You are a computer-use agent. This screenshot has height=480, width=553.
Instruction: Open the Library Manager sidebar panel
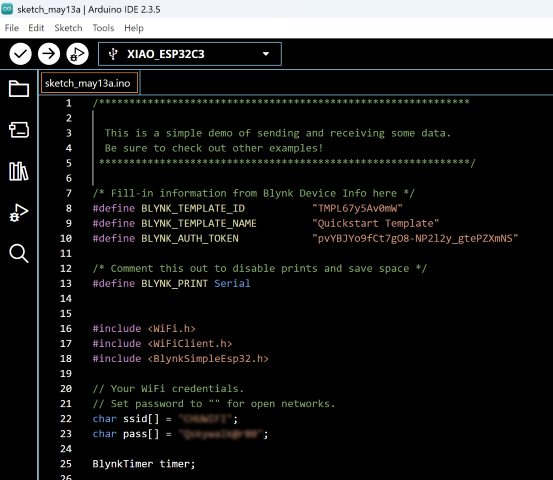[19, 171]
